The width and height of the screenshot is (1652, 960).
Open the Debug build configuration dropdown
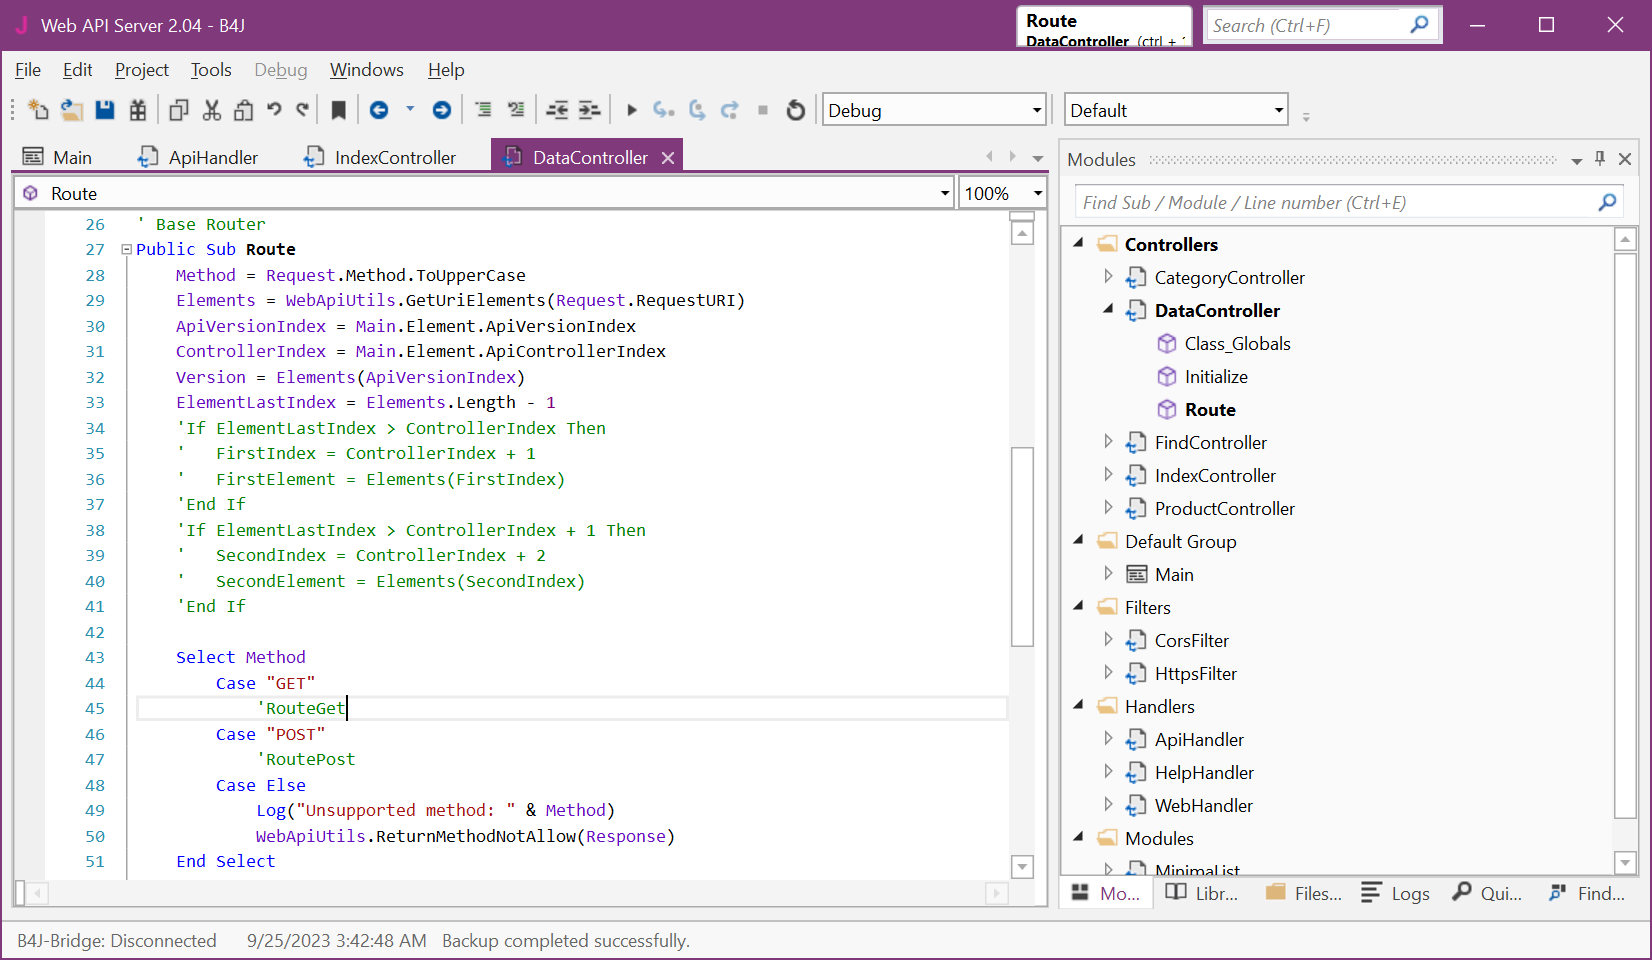point(1036,110)
